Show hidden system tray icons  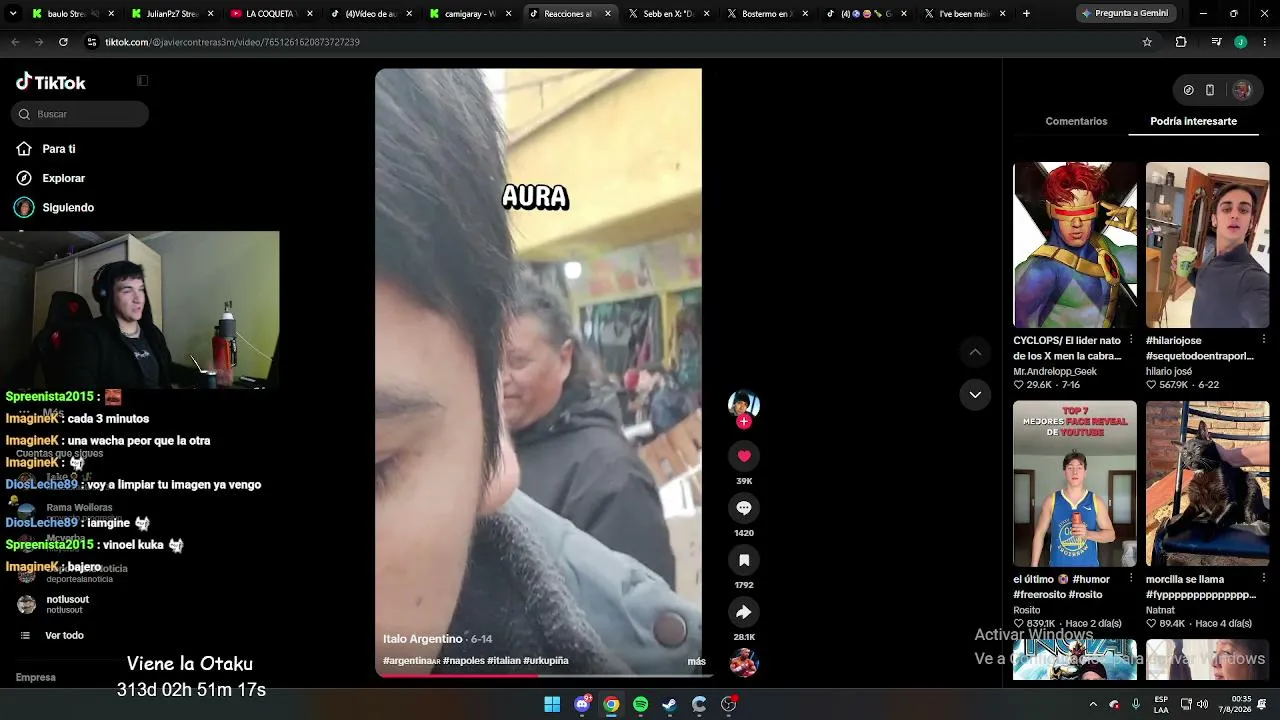coord(1092,704)
